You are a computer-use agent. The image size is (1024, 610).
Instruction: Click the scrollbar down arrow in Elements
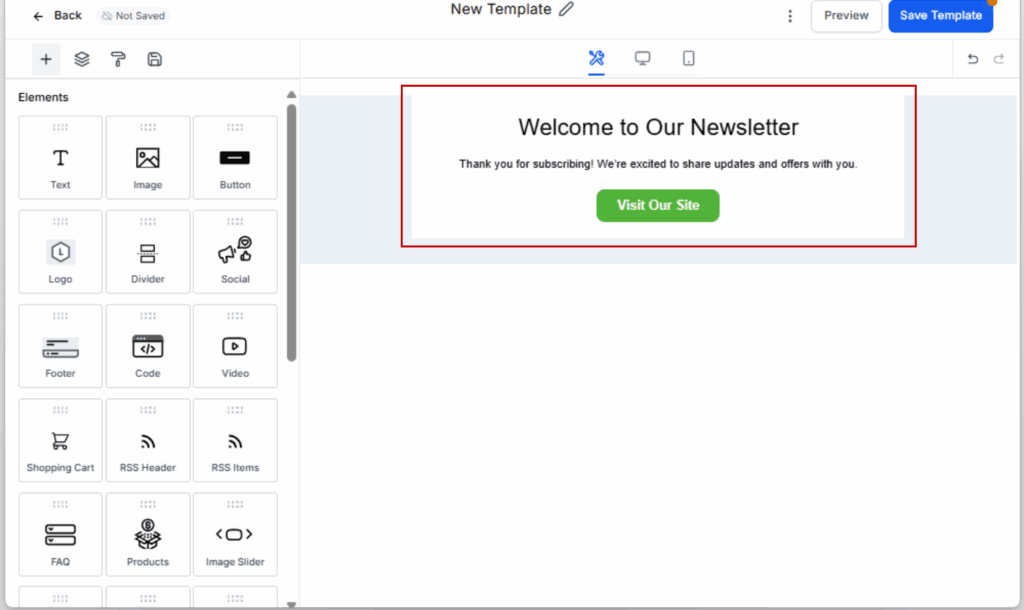click(x=291, y=604)
